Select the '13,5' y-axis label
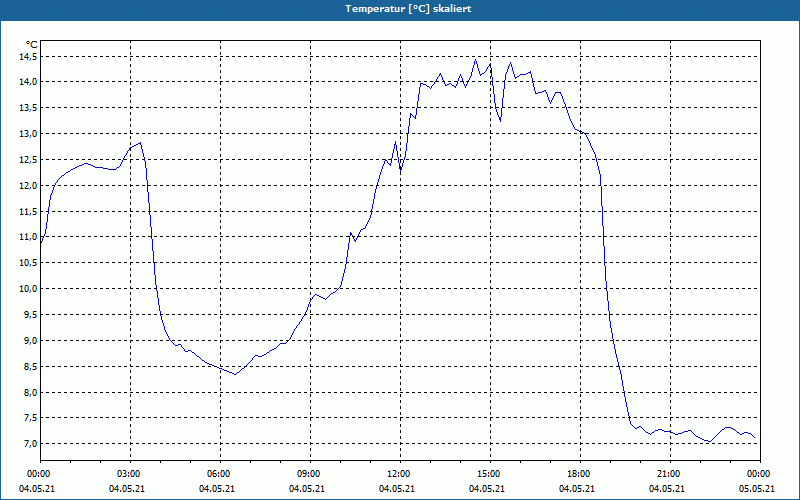The image size is (800, 500). (28, 108)
